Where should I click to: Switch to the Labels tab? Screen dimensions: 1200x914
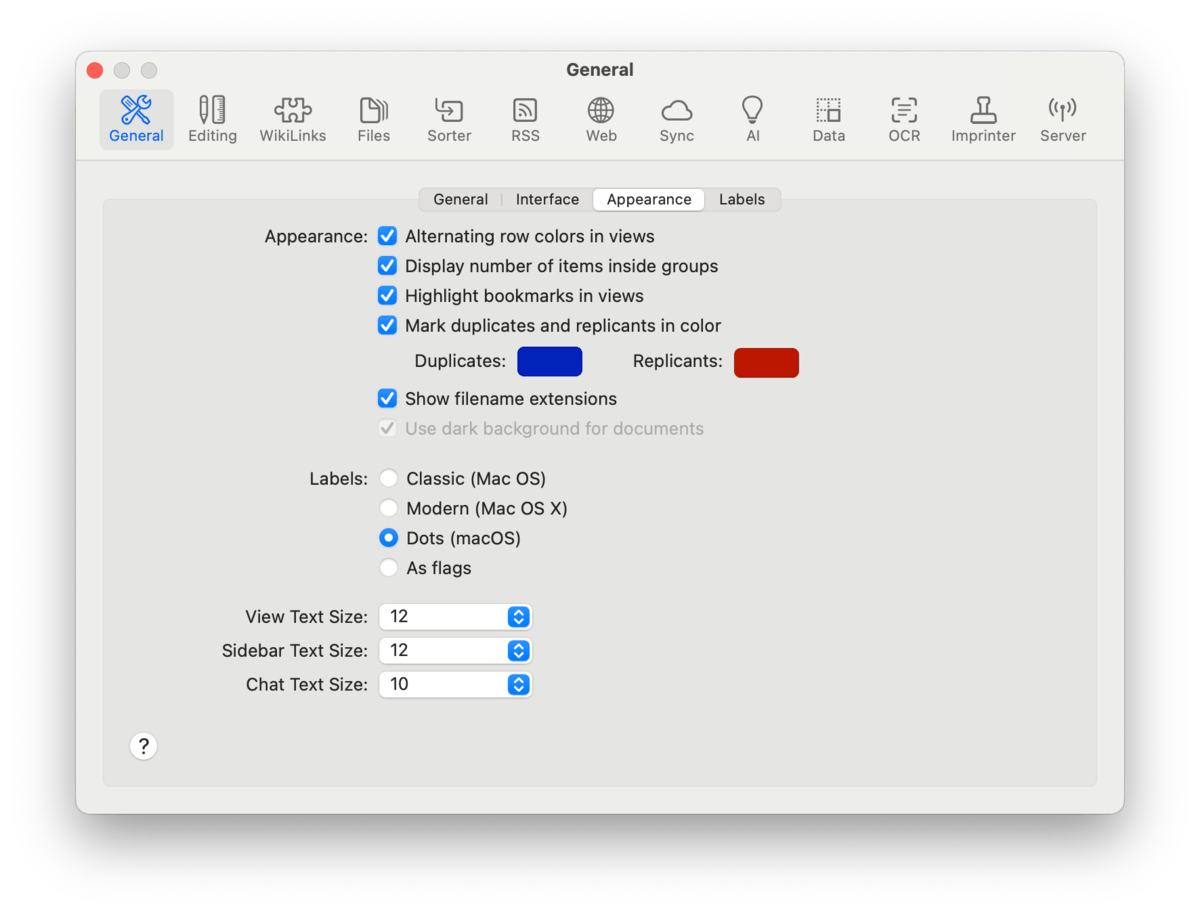pos(741,200)
